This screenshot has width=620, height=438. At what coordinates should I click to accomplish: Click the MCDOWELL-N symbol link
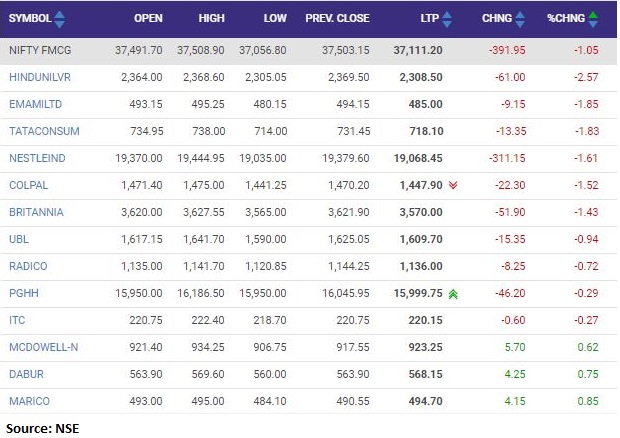42,347
